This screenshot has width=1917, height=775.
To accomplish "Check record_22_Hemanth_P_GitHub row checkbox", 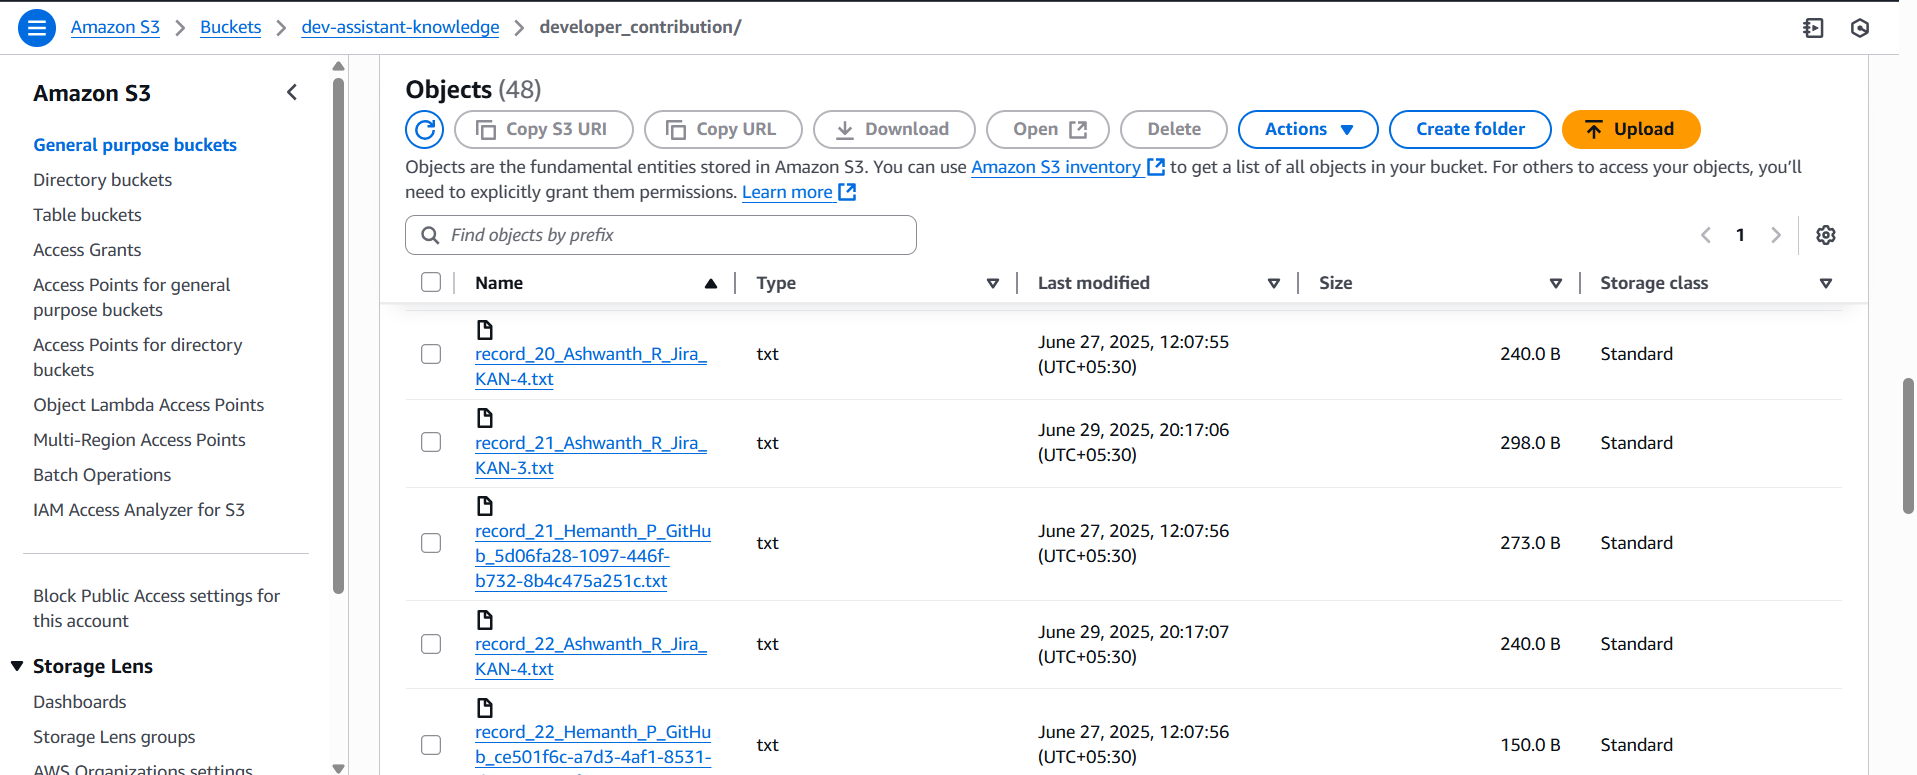I will click(x=431, y=745).
